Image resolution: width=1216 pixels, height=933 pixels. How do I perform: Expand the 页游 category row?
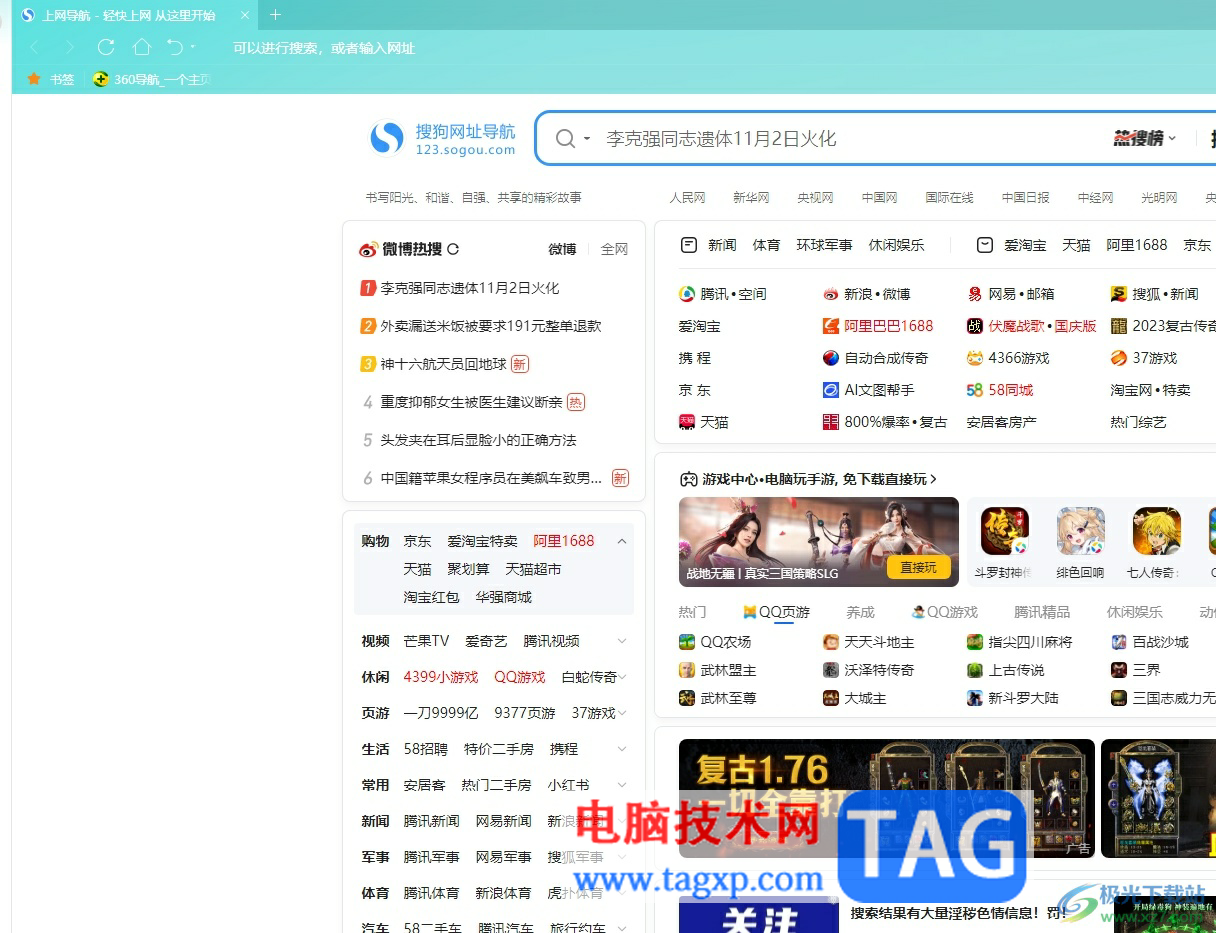[622, 713]
